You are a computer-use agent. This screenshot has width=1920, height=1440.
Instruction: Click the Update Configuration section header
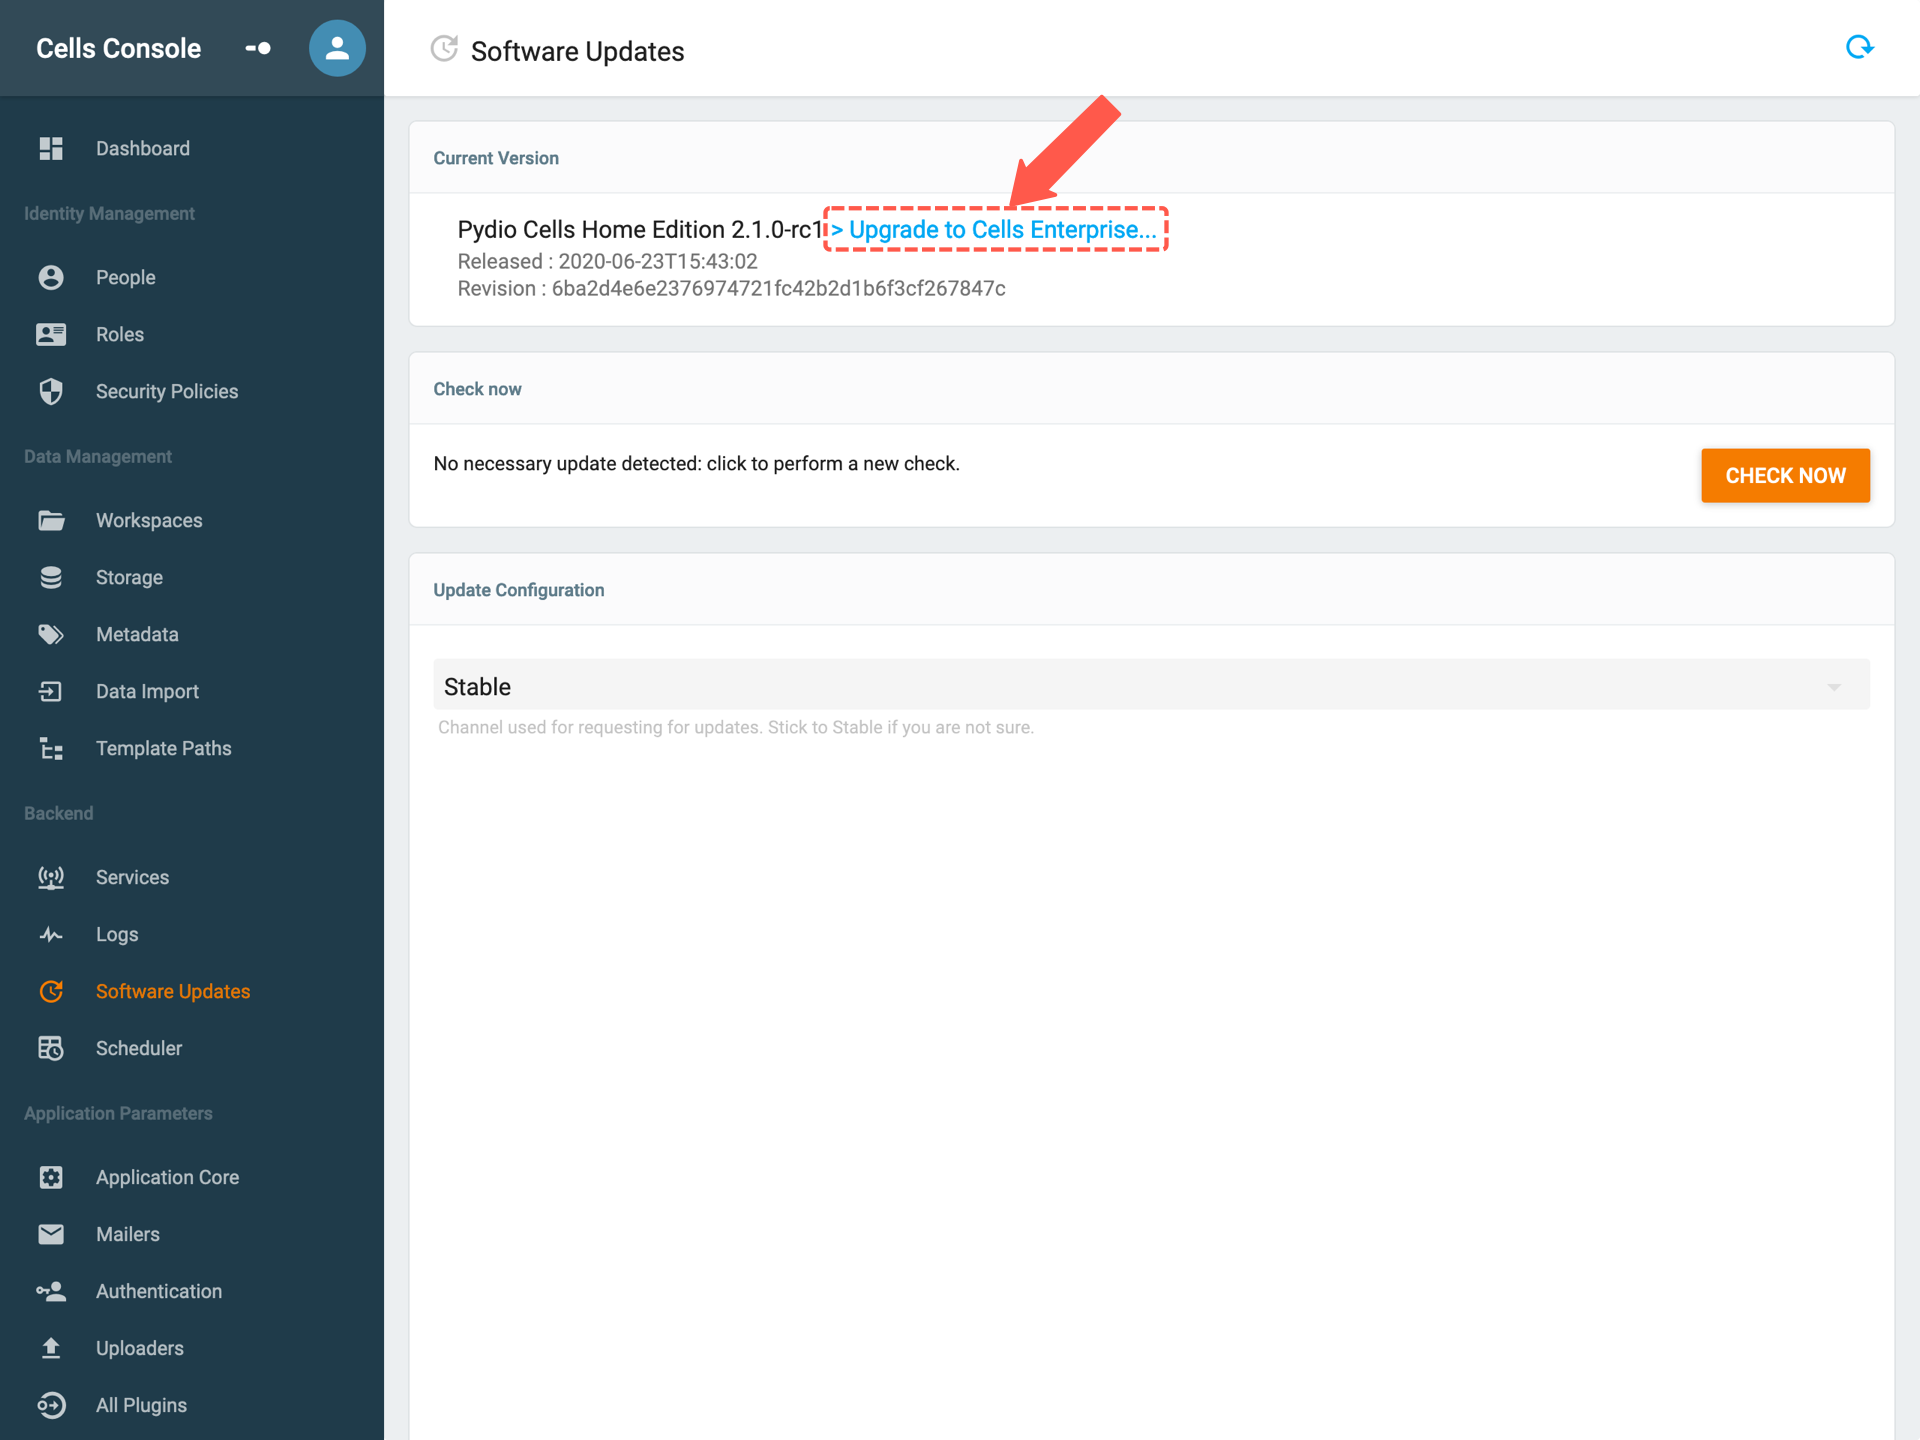(x=519, y=590)
